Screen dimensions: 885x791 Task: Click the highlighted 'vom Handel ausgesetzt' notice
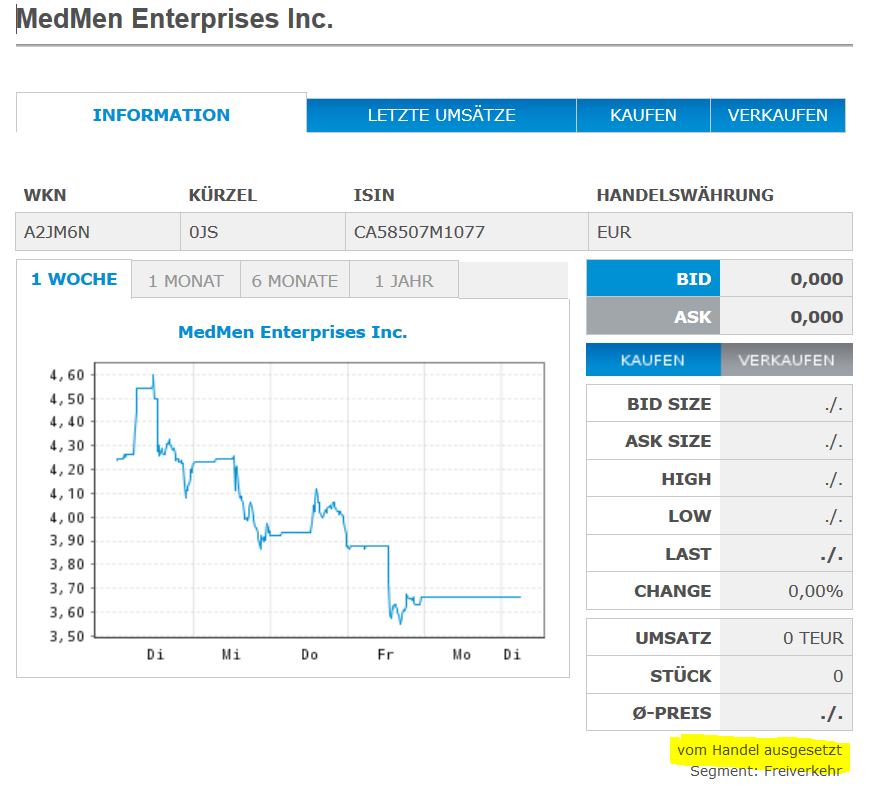click(x=759, y=750)
